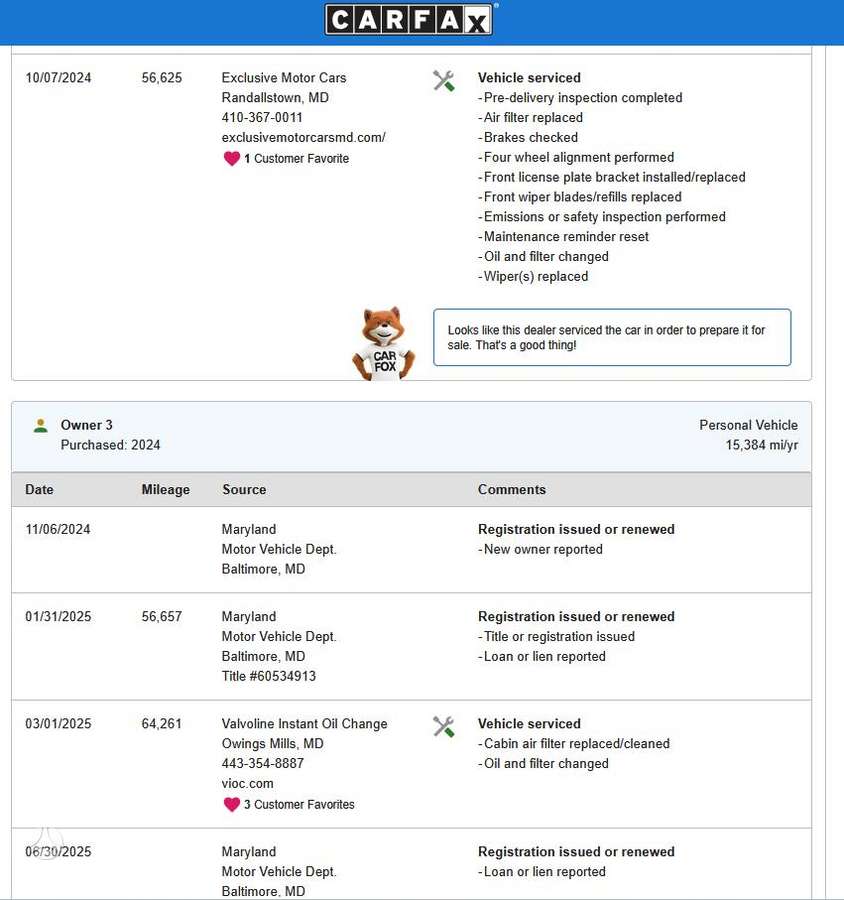Viewport: 844px width, 900px height.
Task: Click Cabin air filter replaced/cleaned line
Action: point(574,744)
